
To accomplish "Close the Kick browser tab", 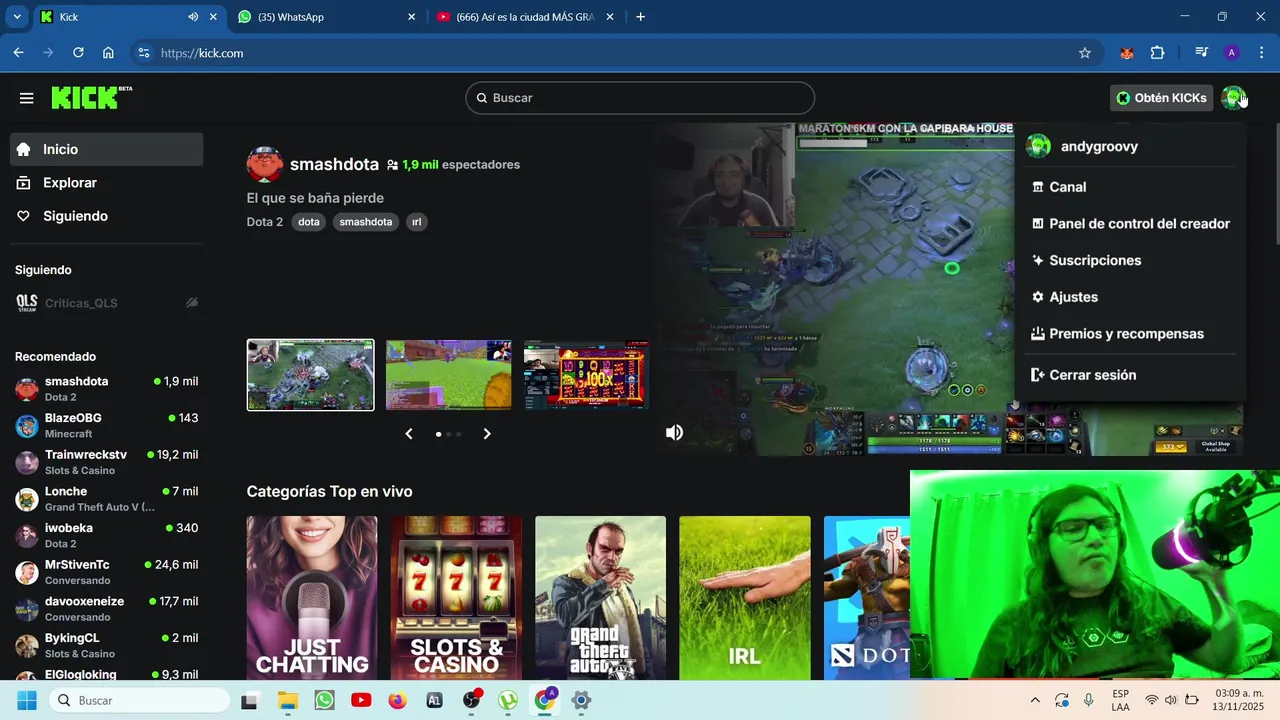I will 213,17.
